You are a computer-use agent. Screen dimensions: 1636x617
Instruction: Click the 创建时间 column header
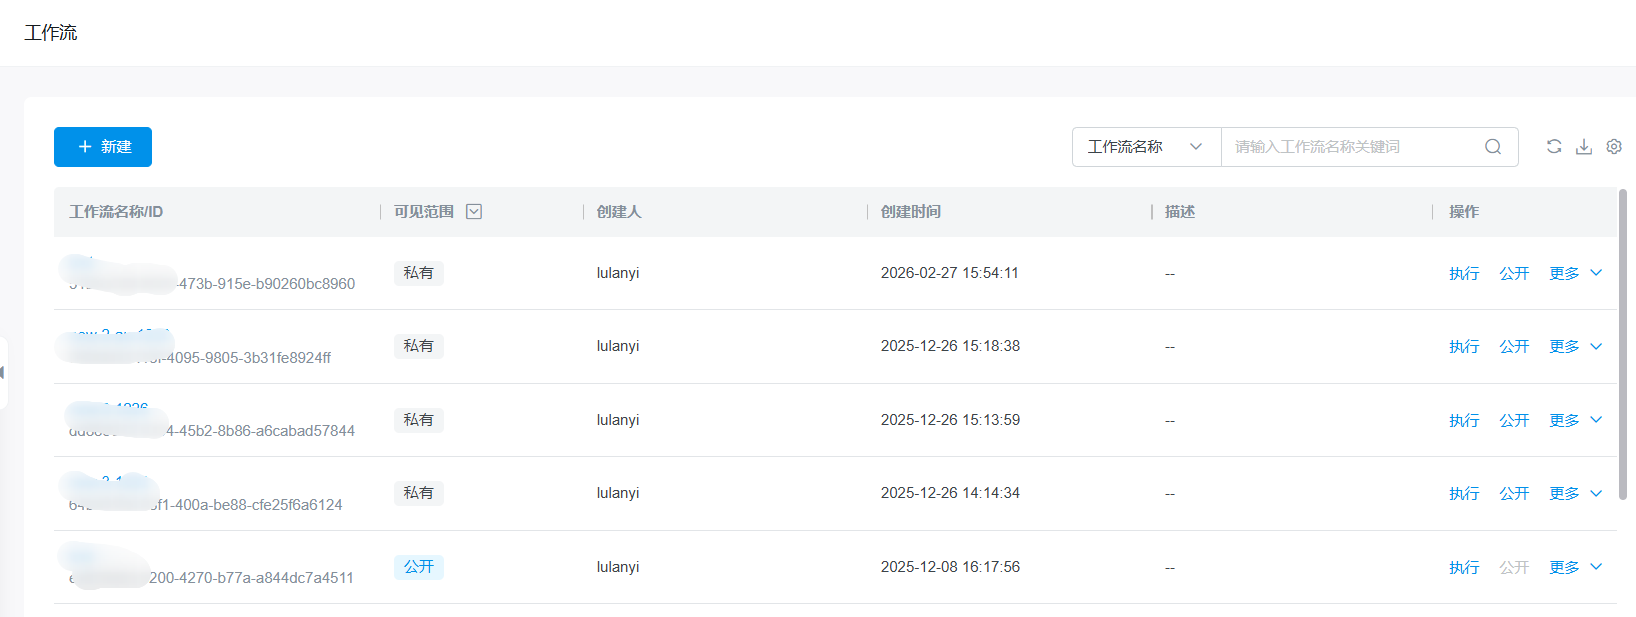pos(911,212)
